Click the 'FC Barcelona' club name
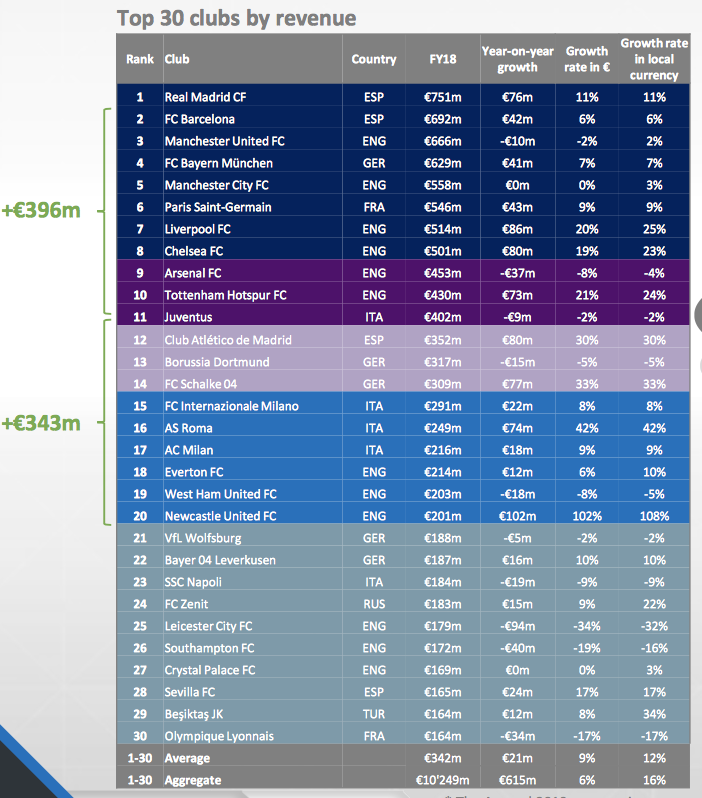702x798 pixels. (200, 119)
